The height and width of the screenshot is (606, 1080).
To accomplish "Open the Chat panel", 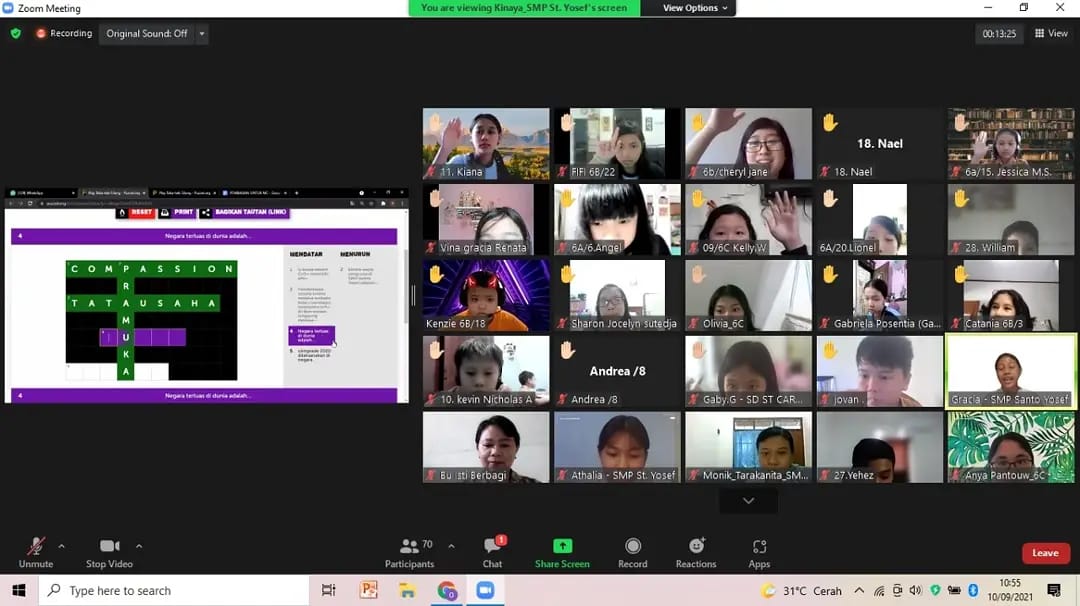I will (492, 551).
